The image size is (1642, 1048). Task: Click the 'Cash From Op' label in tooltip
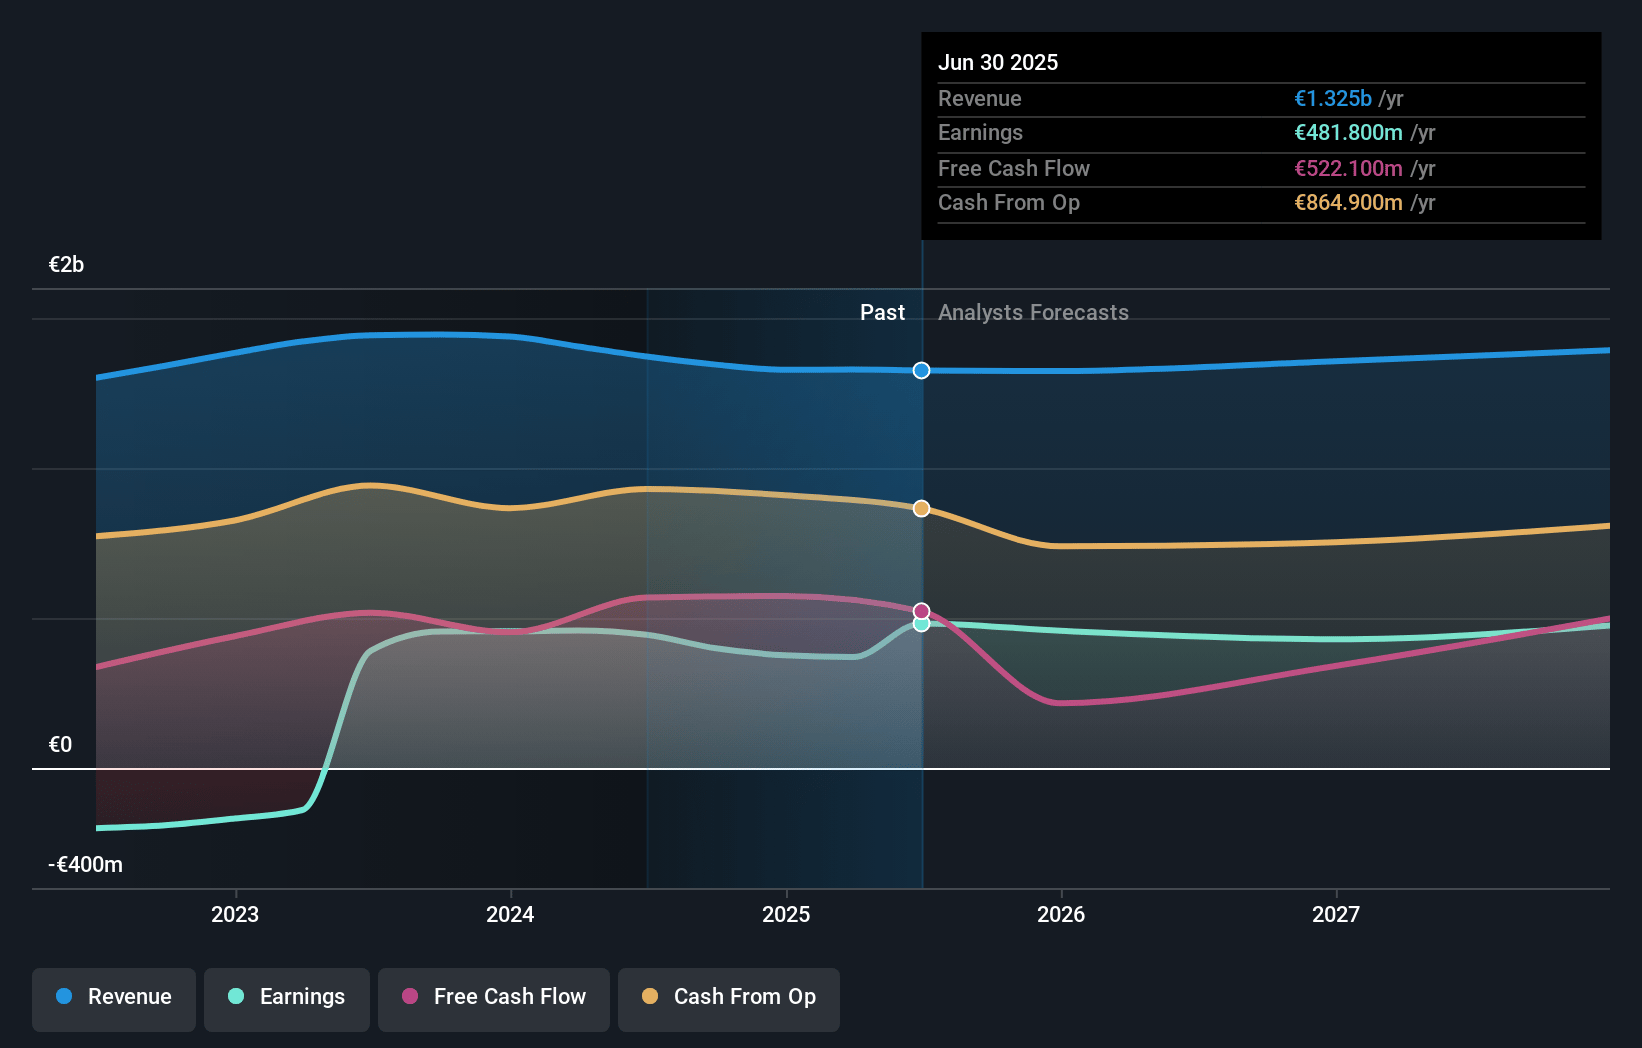coord(1008,202)
